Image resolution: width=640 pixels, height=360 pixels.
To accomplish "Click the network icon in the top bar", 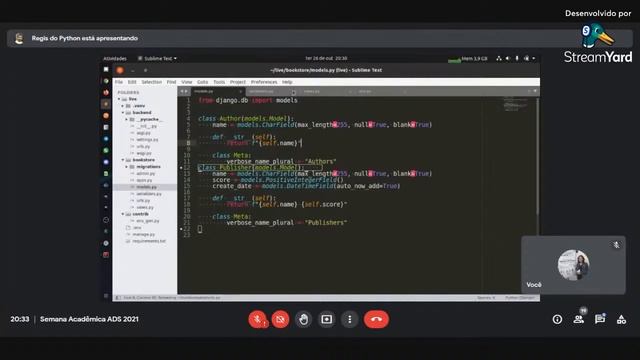I will pos(499,59).
